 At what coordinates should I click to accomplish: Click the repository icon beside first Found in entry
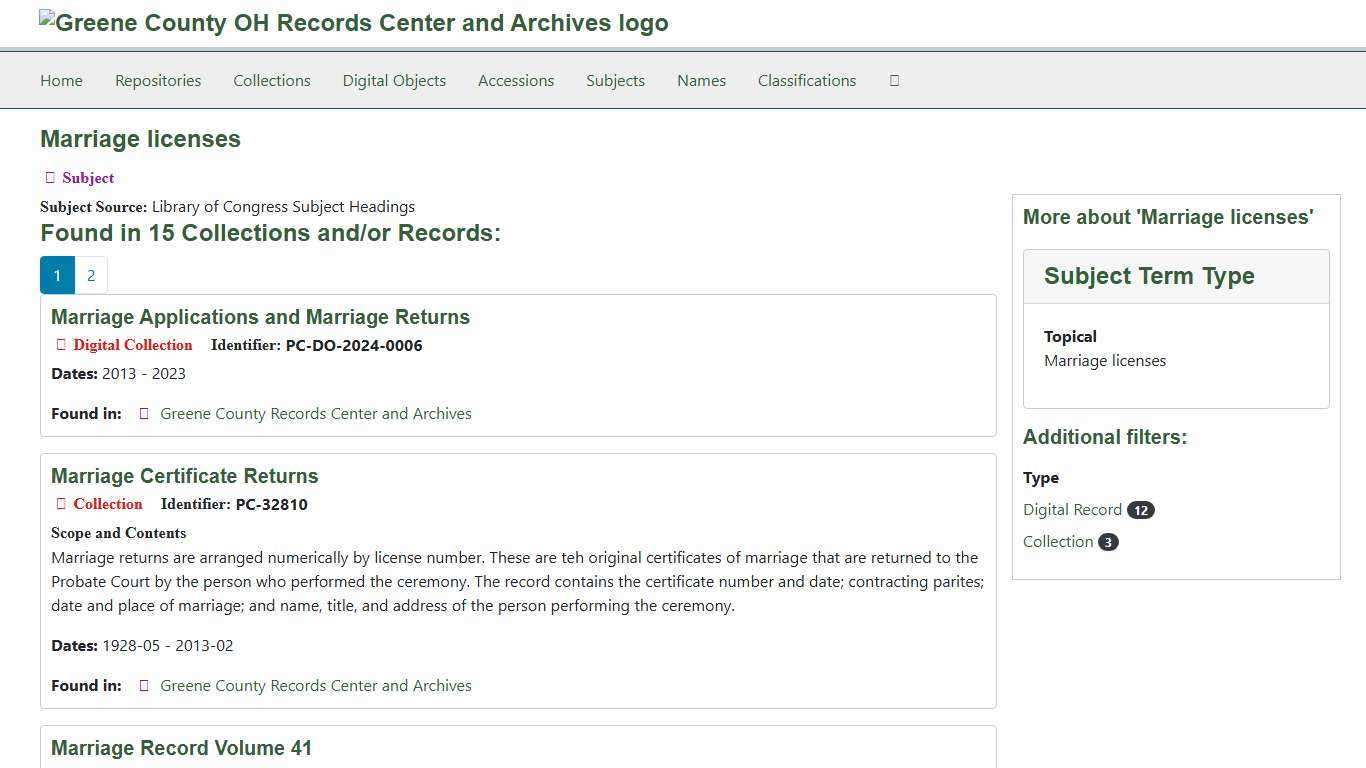[x=144, y=413]
